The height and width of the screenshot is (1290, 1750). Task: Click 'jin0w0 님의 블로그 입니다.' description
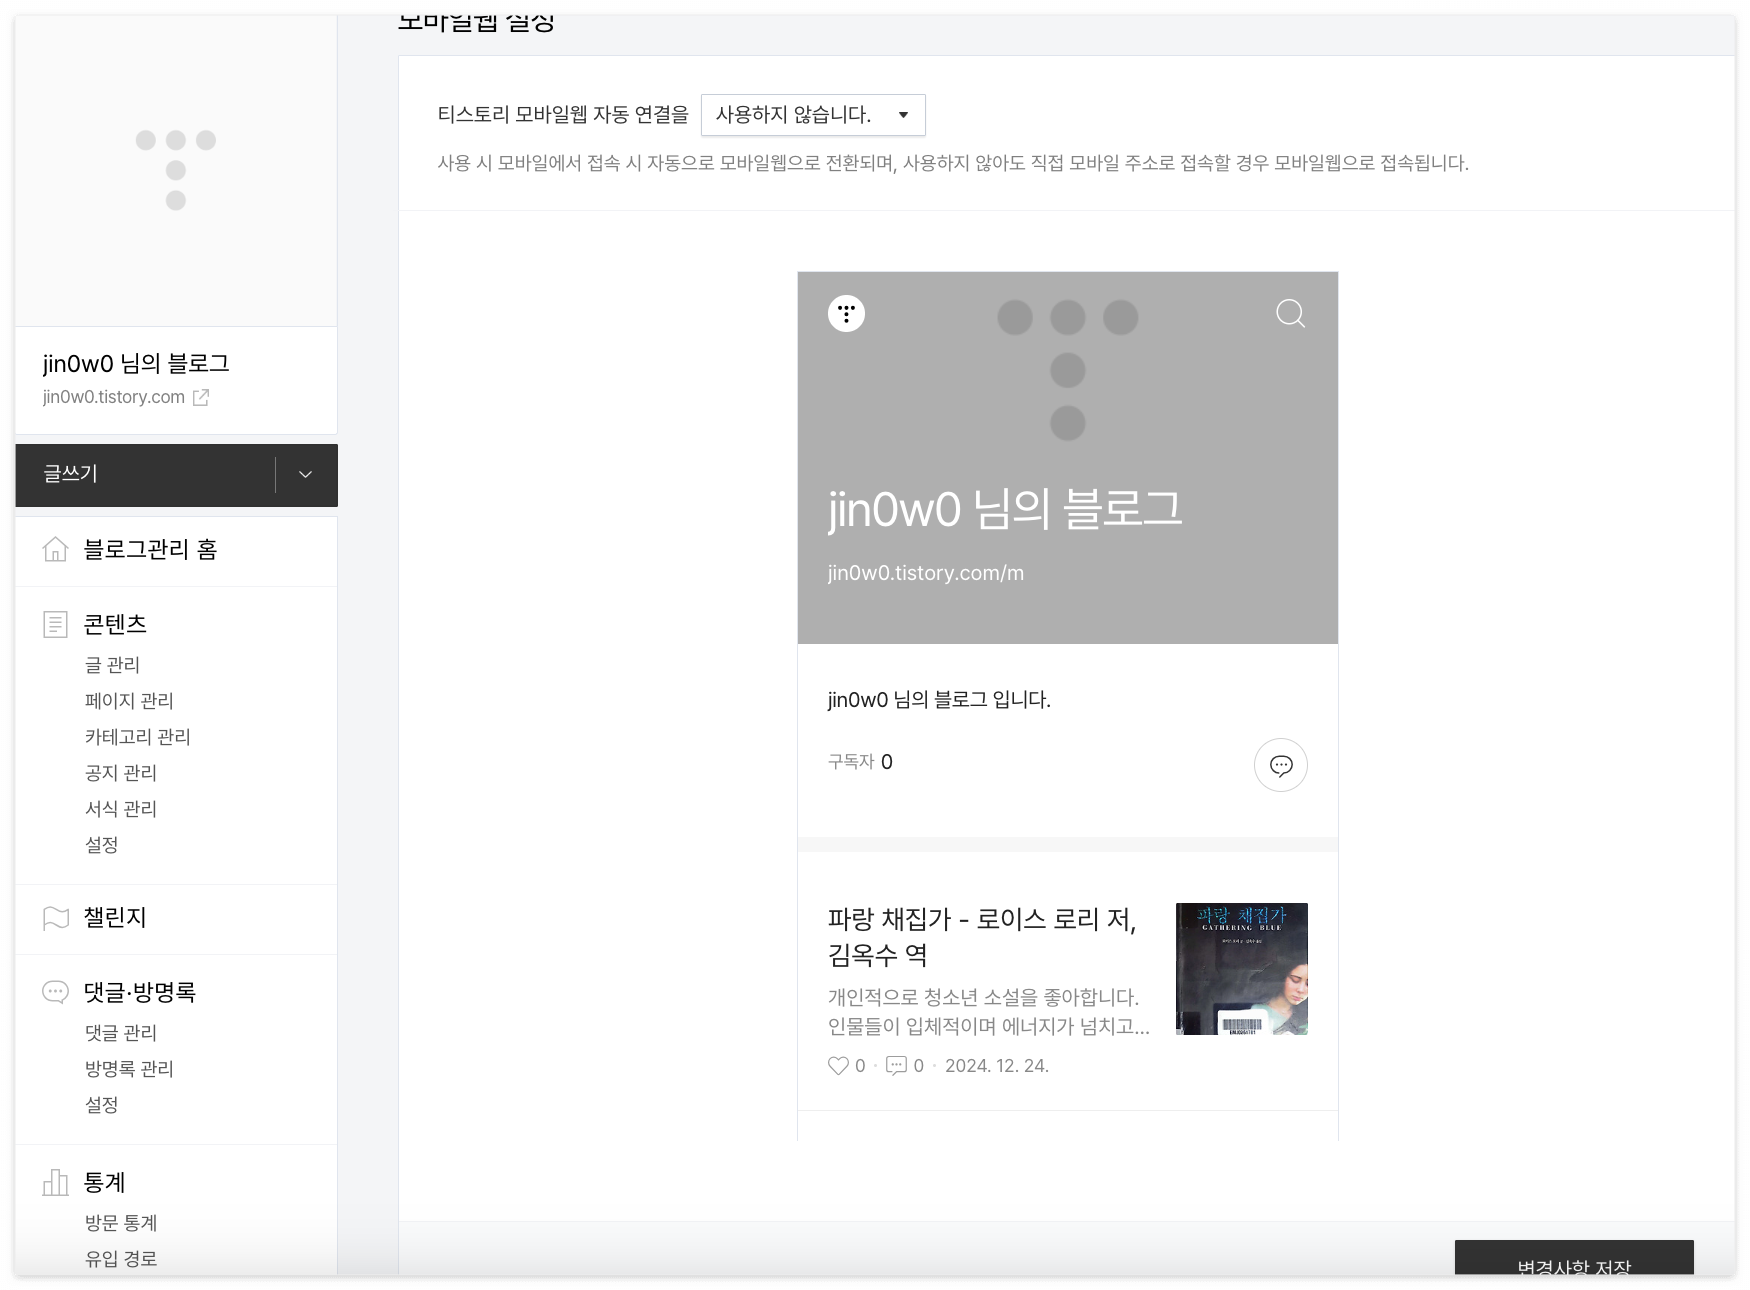[939, 700]
